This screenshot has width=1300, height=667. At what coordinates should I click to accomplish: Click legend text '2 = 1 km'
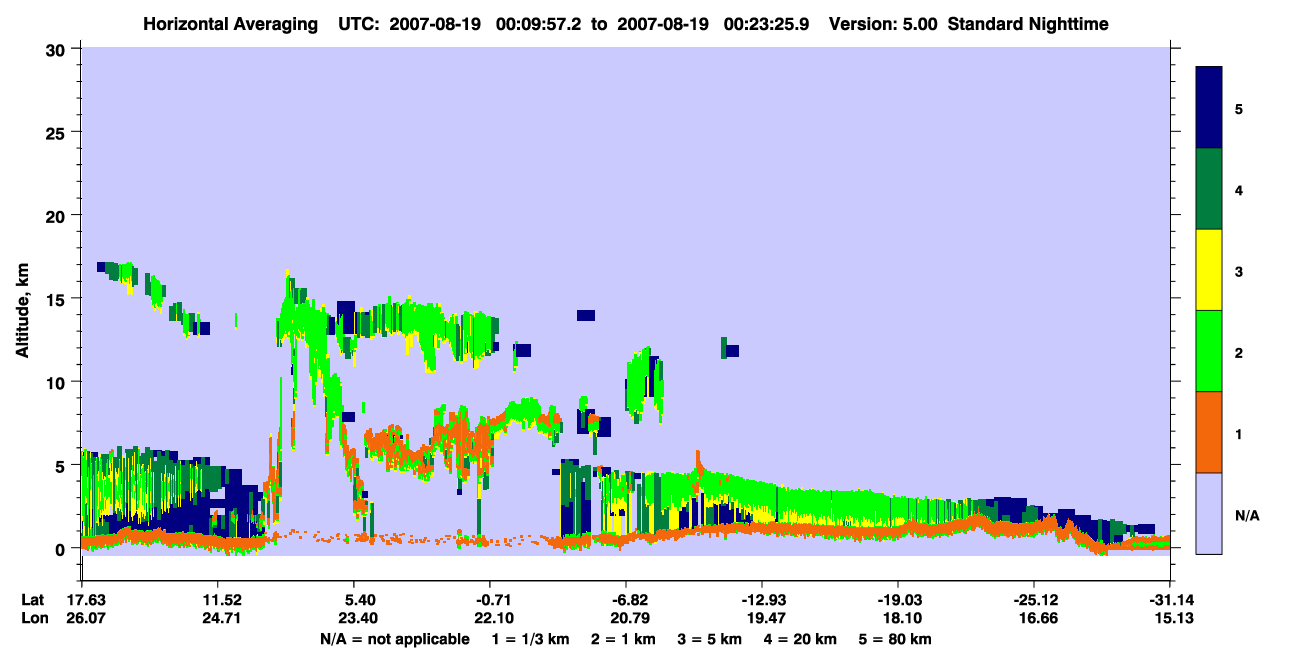(x=623, y=639)
